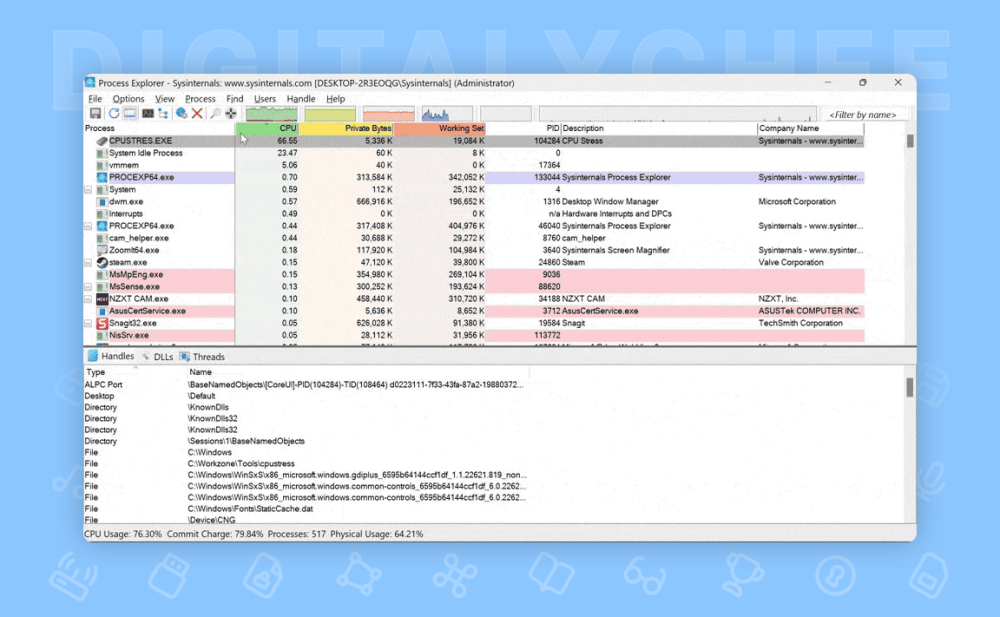
Task: Switch to the Handles tab
Action: click(x=111, y=356)
